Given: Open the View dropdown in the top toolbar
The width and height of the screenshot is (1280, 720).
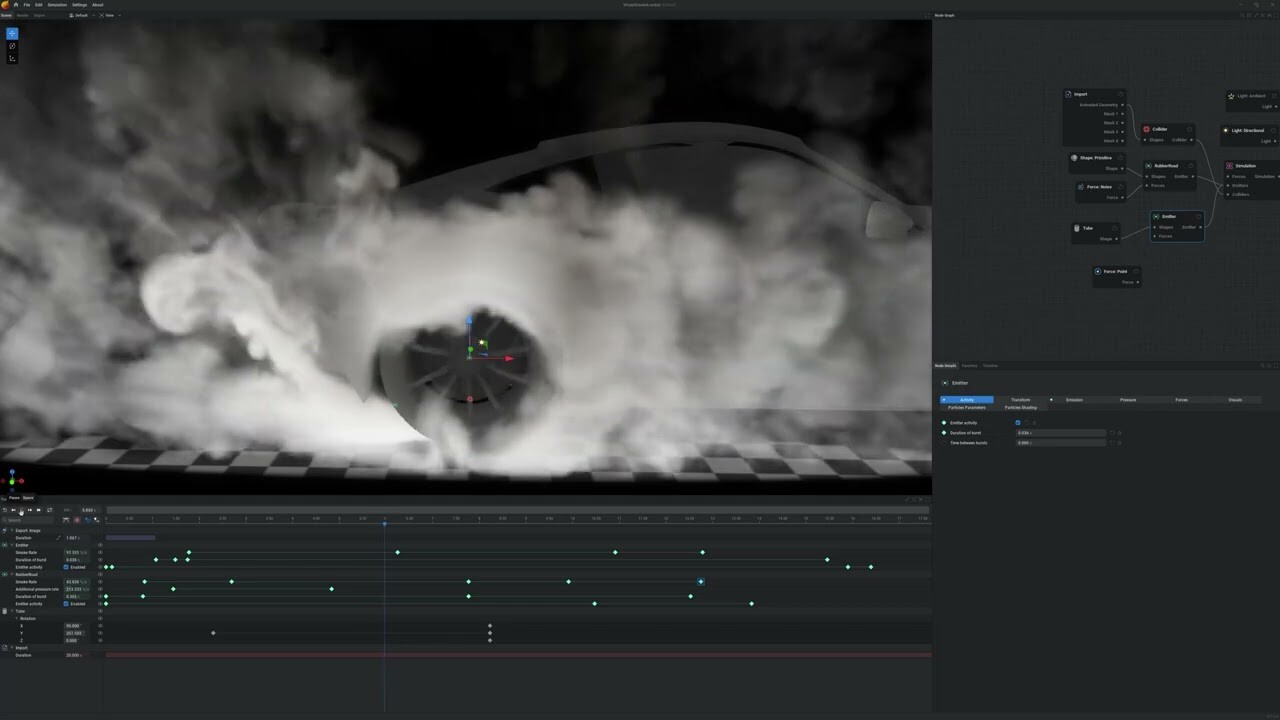Looking at the screenshot, I should point(110,15).
